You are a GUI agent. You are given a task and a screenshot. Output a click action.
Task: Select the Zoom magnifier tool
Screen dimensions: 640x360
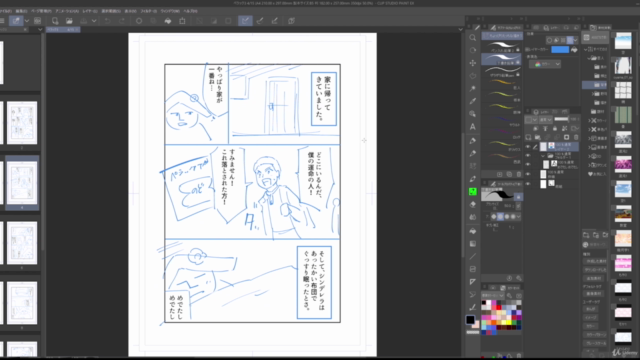tap(473, 38)
